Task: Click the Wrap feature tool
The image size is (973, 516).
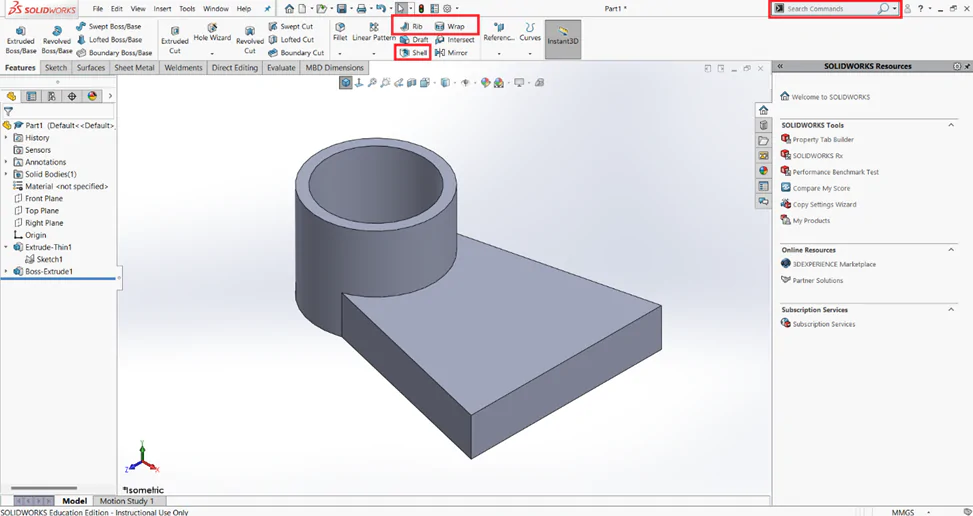Action: coord(450,27)
